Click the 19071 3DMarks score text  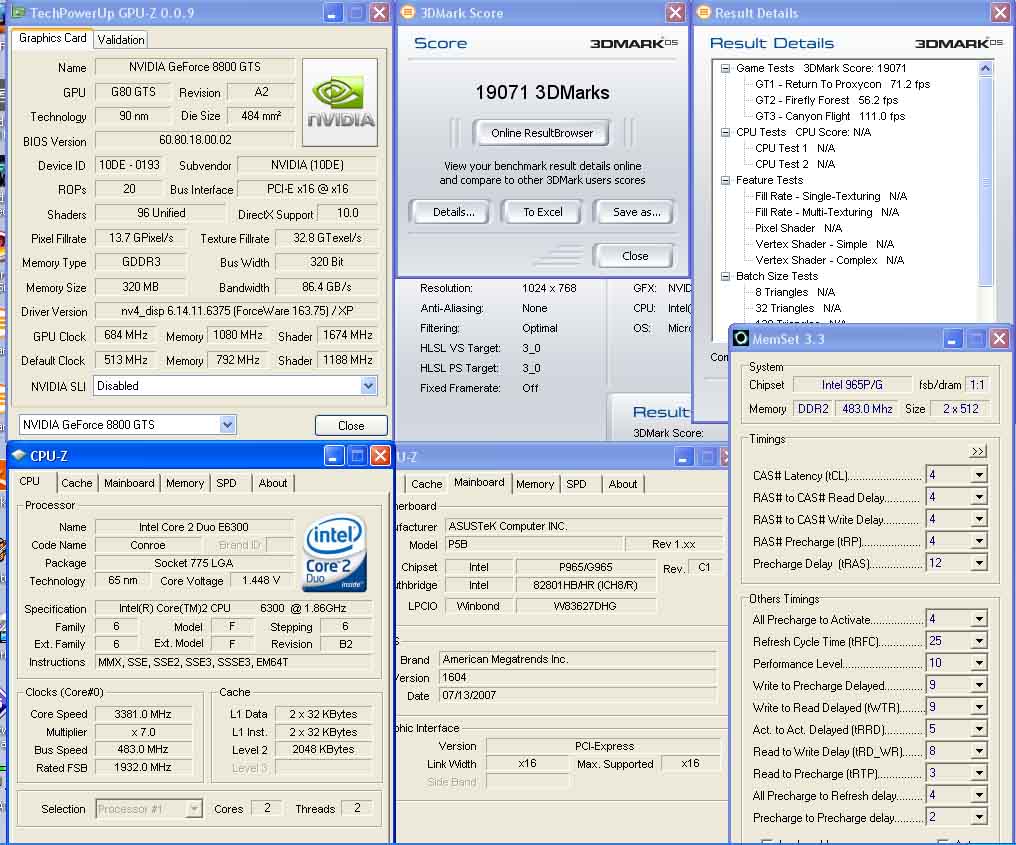click(x=542, y=93)
